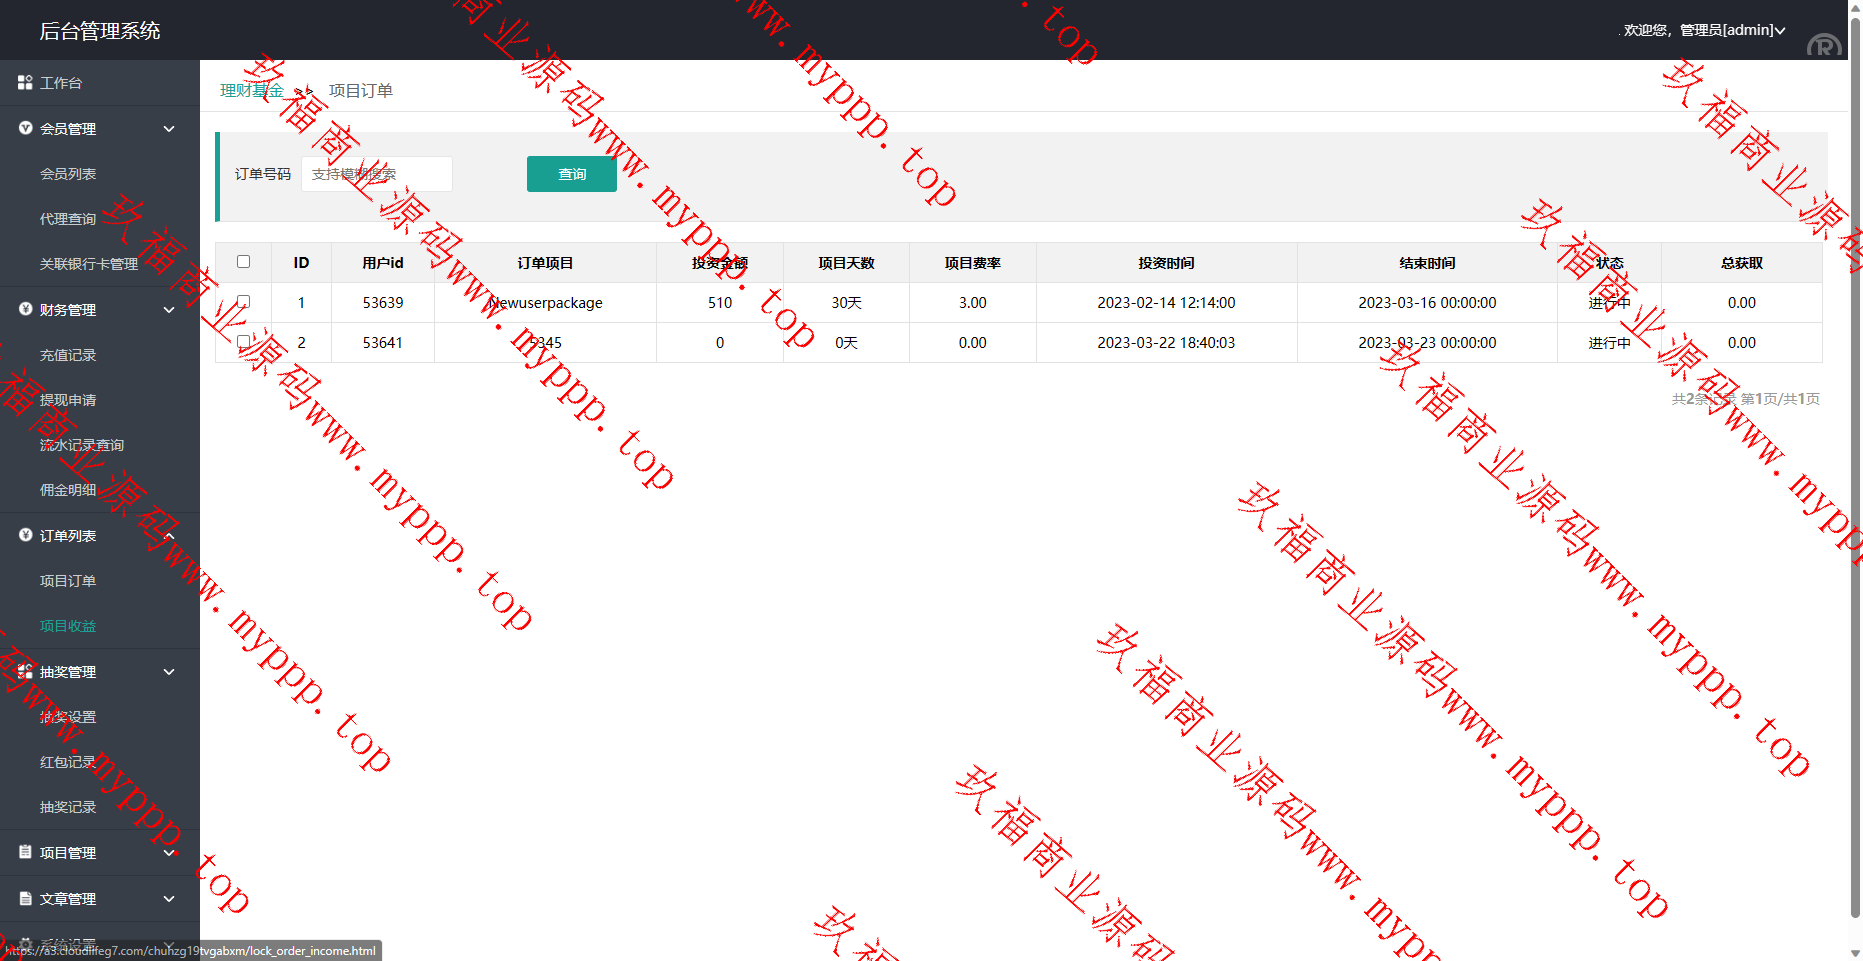The image size is (1863, 961).
Task: Open 项目收益 in the sidebar
Action: [68, 626]
